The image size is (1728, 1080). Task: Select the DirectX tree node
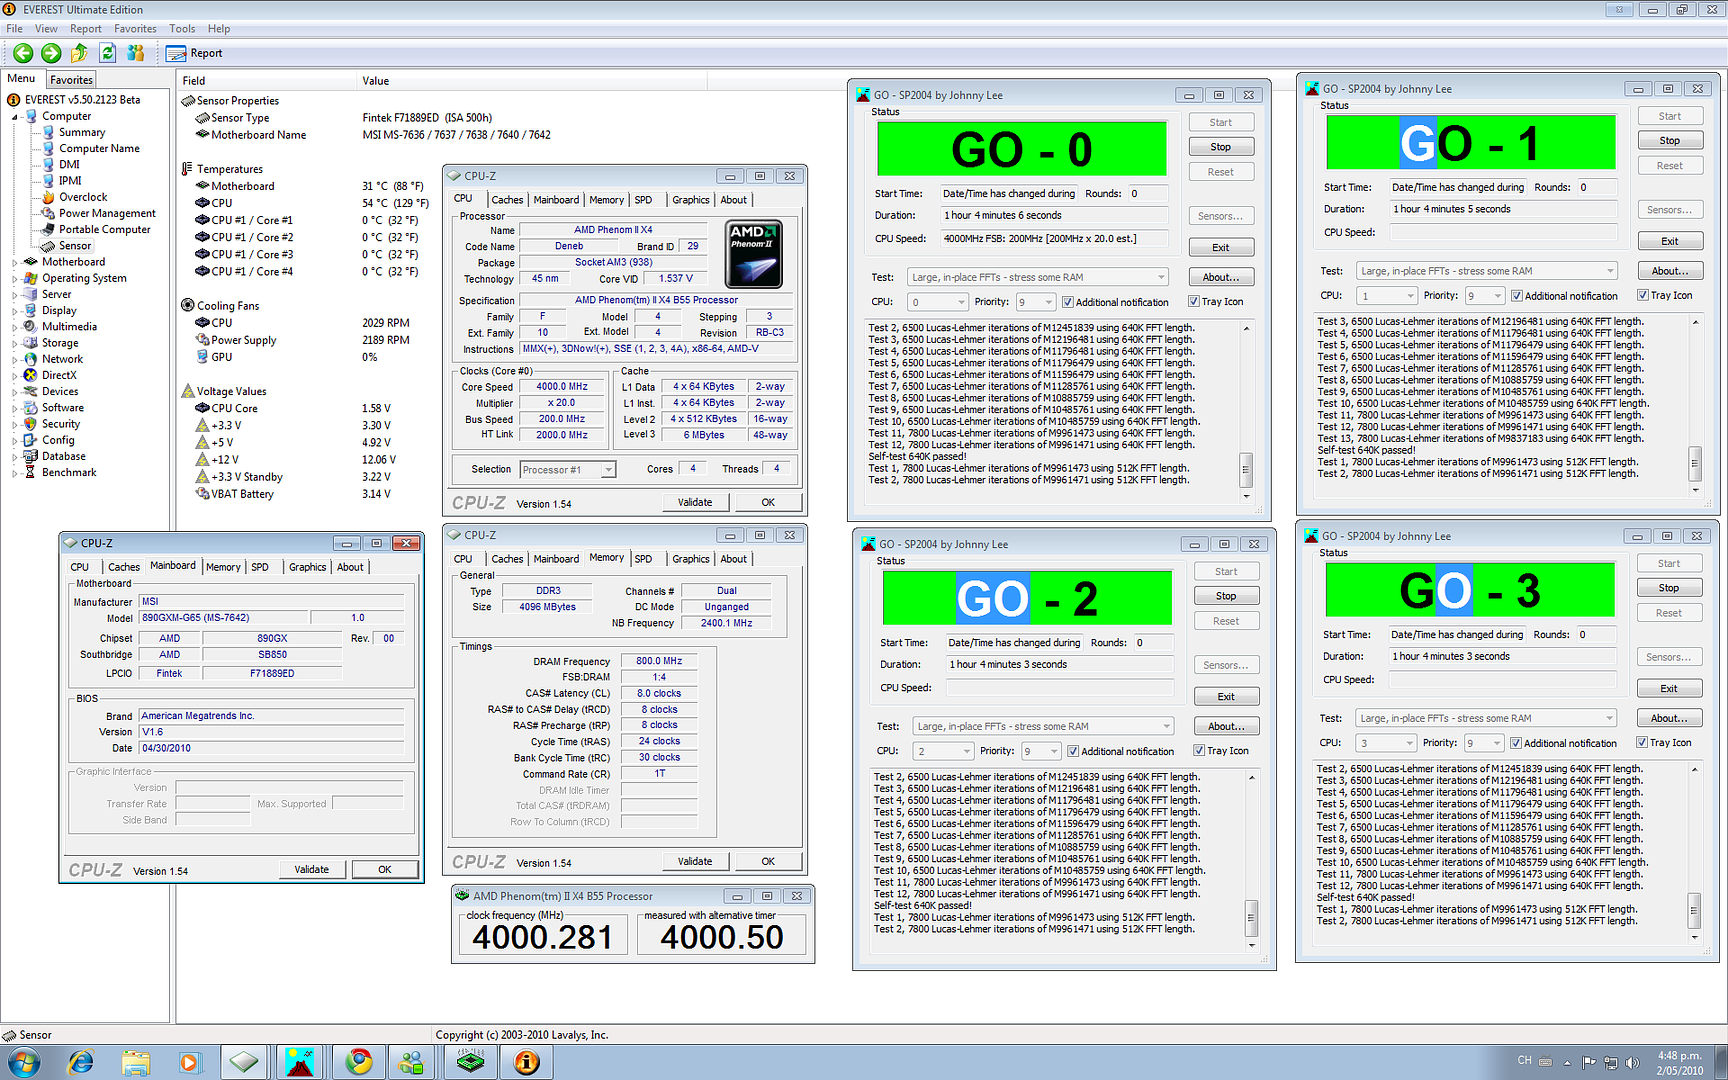(x=59, y=375)
